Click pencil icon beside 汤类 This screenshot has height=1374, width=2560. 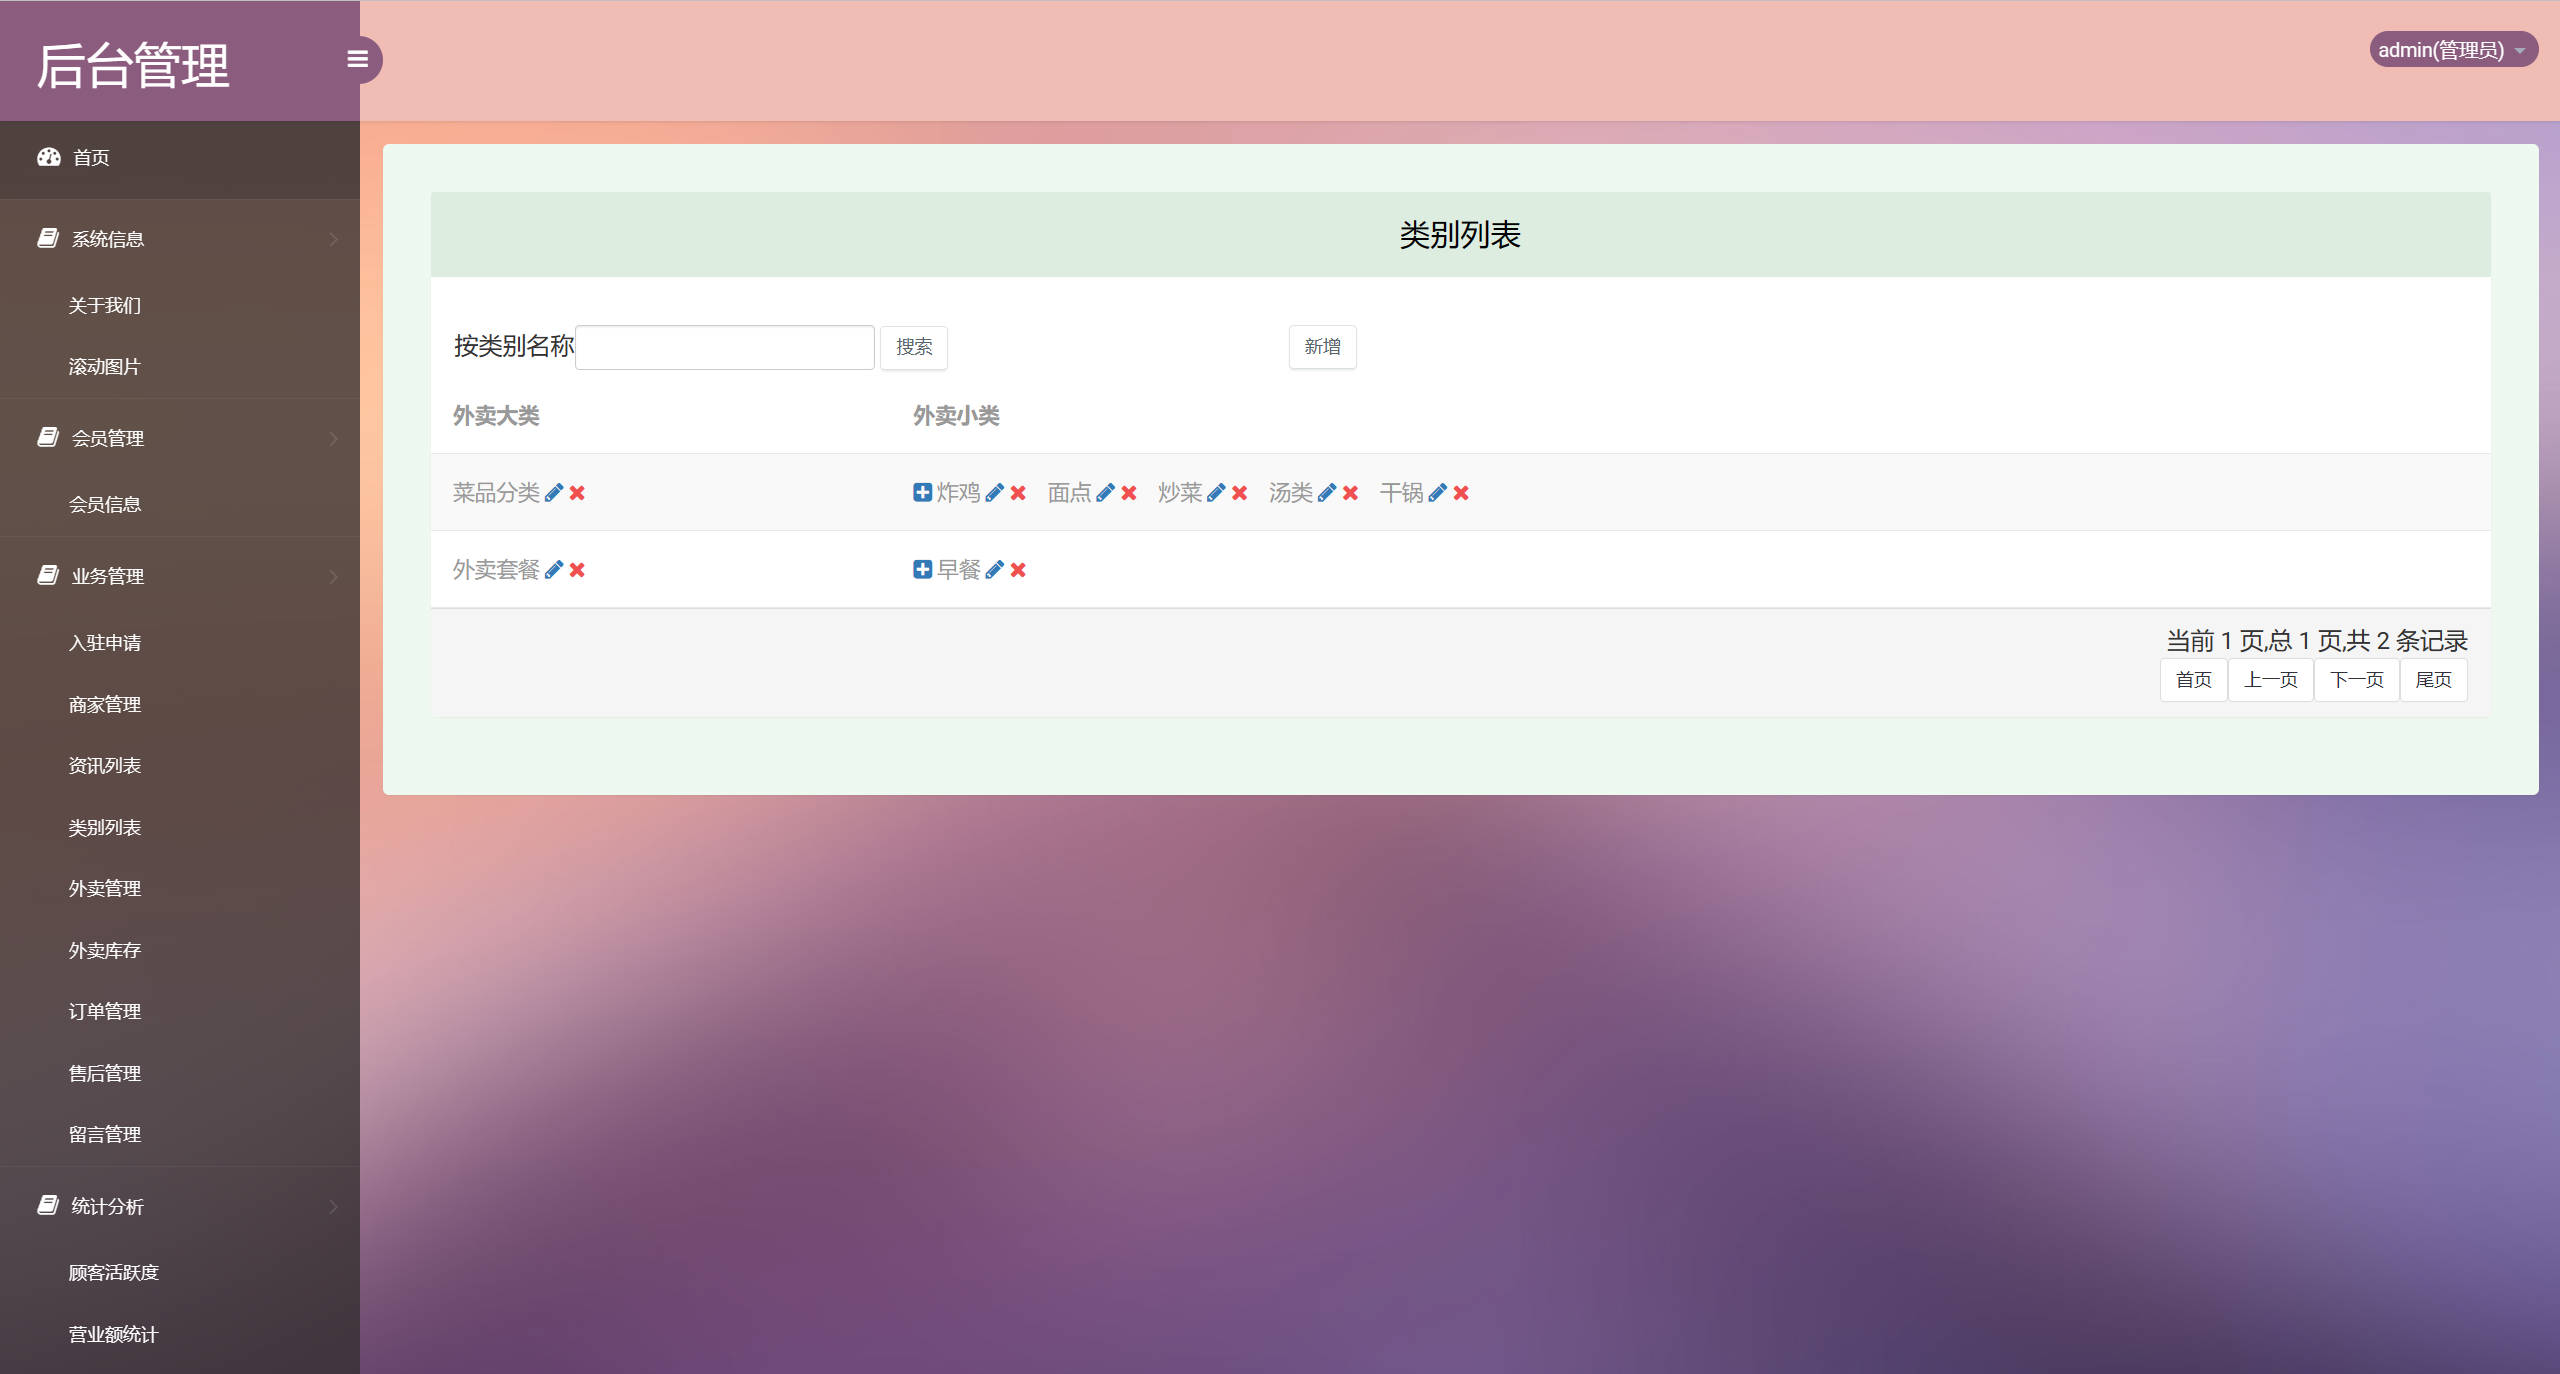coord(1327,493)
